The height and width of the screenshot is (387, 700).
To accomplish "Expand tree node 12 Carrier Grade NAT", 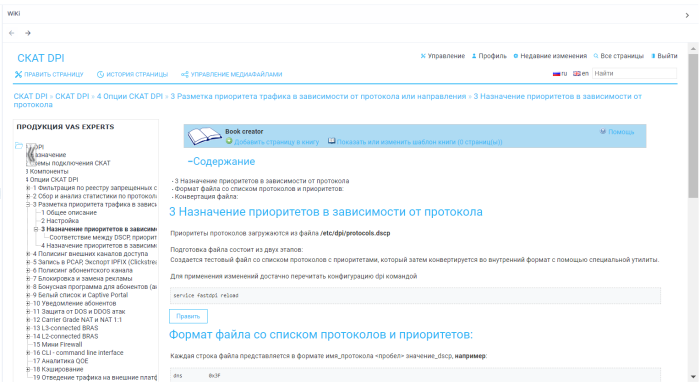I will 28,320.
